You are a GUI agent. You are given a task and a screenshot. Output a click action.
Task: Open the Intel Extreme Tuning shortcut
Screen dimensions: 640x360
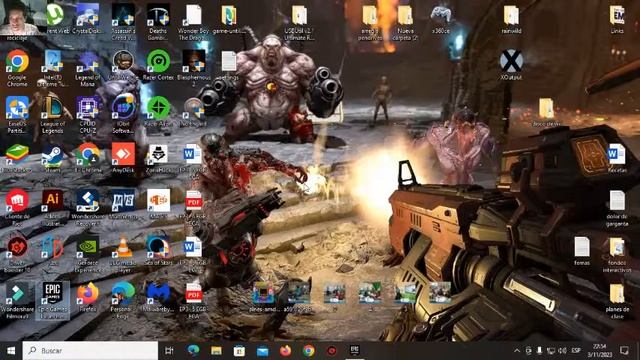coord(53,68)
